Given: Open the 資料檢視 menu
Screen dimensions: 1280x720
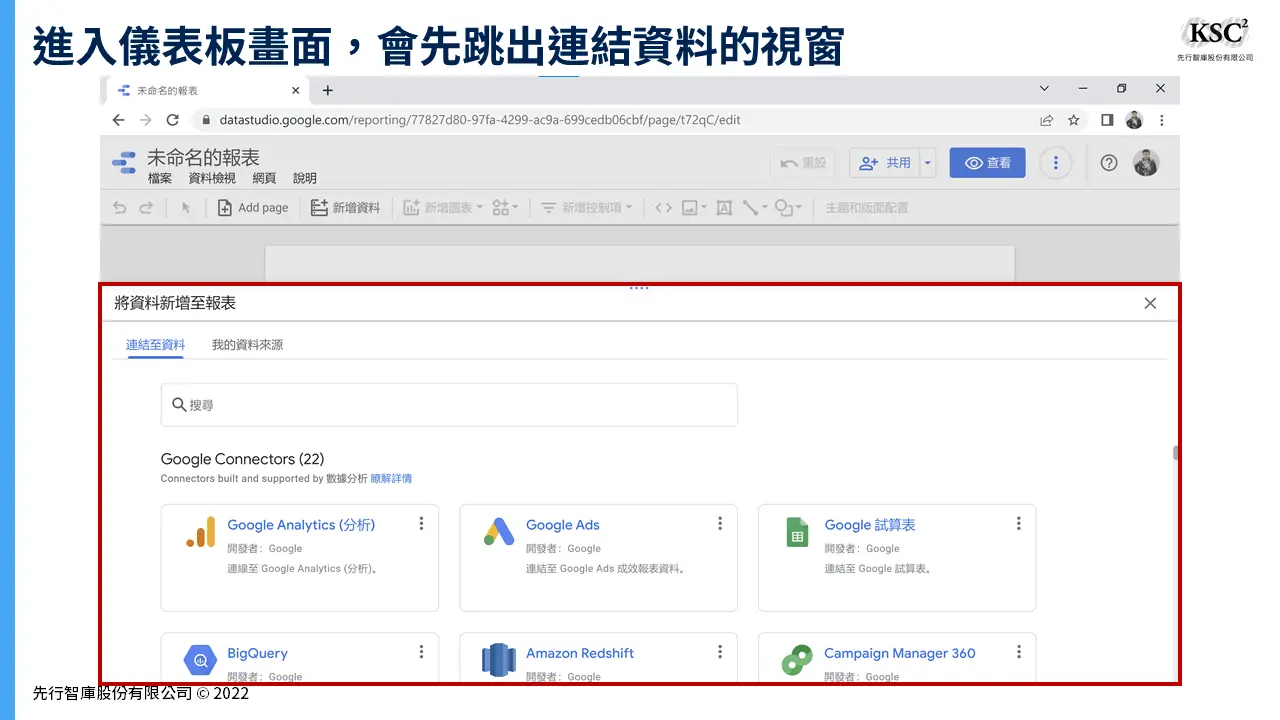Looking at the screenshot, I should (x=212, y=179).
